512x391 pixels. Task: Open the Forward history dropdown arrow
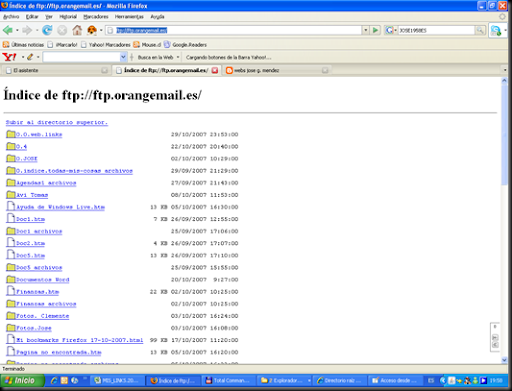click(37, 30)
